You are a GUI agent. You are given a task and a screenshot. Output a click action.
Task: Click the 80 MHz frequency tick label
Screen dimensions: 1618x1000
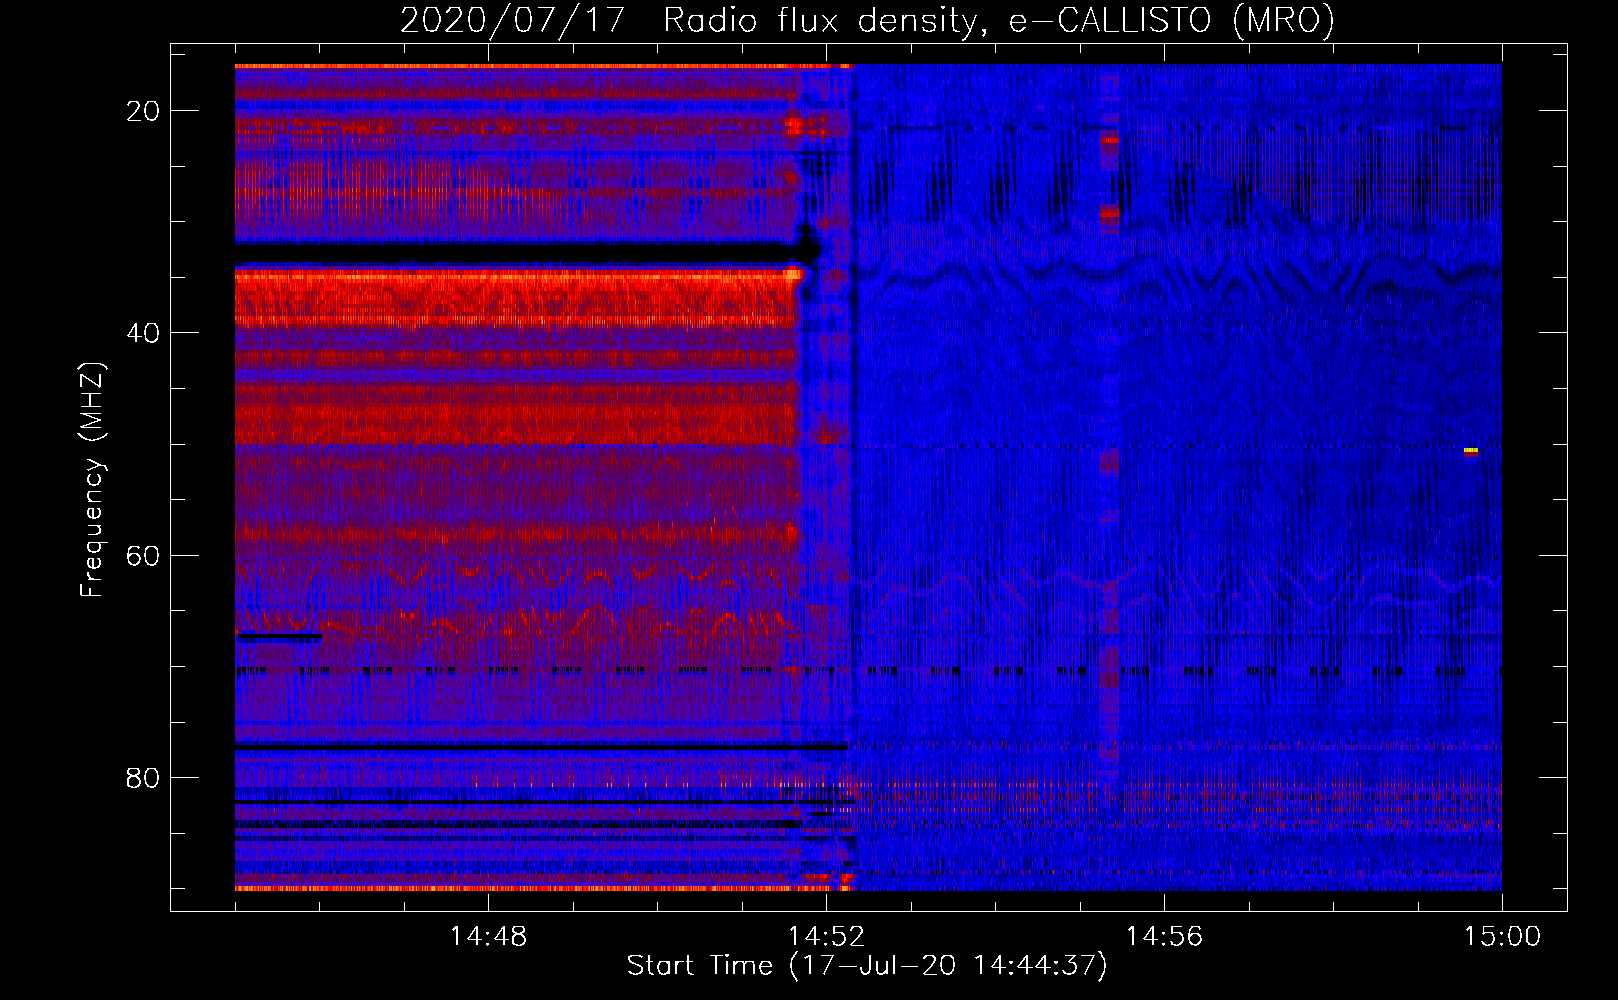pos(144,777)
